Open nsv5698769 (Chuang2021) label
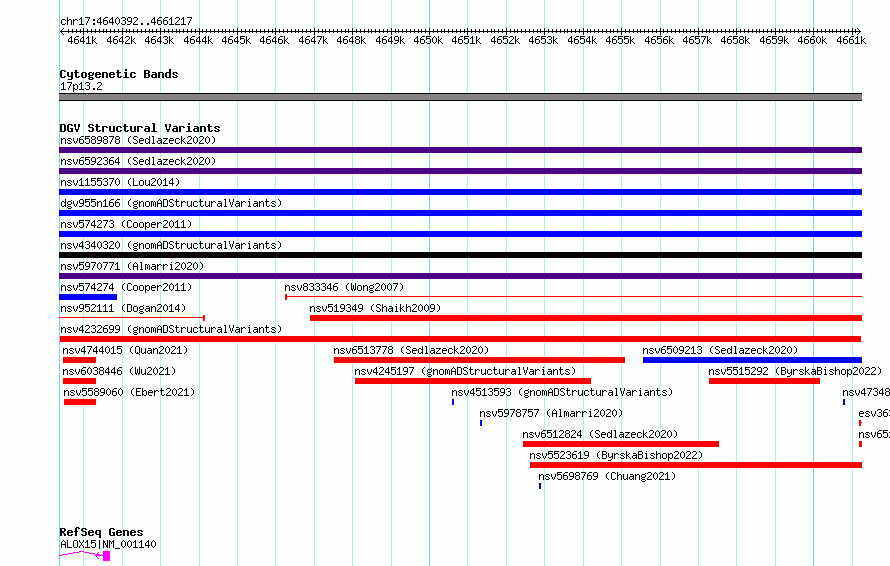890x566 pixels. (607, 476)
